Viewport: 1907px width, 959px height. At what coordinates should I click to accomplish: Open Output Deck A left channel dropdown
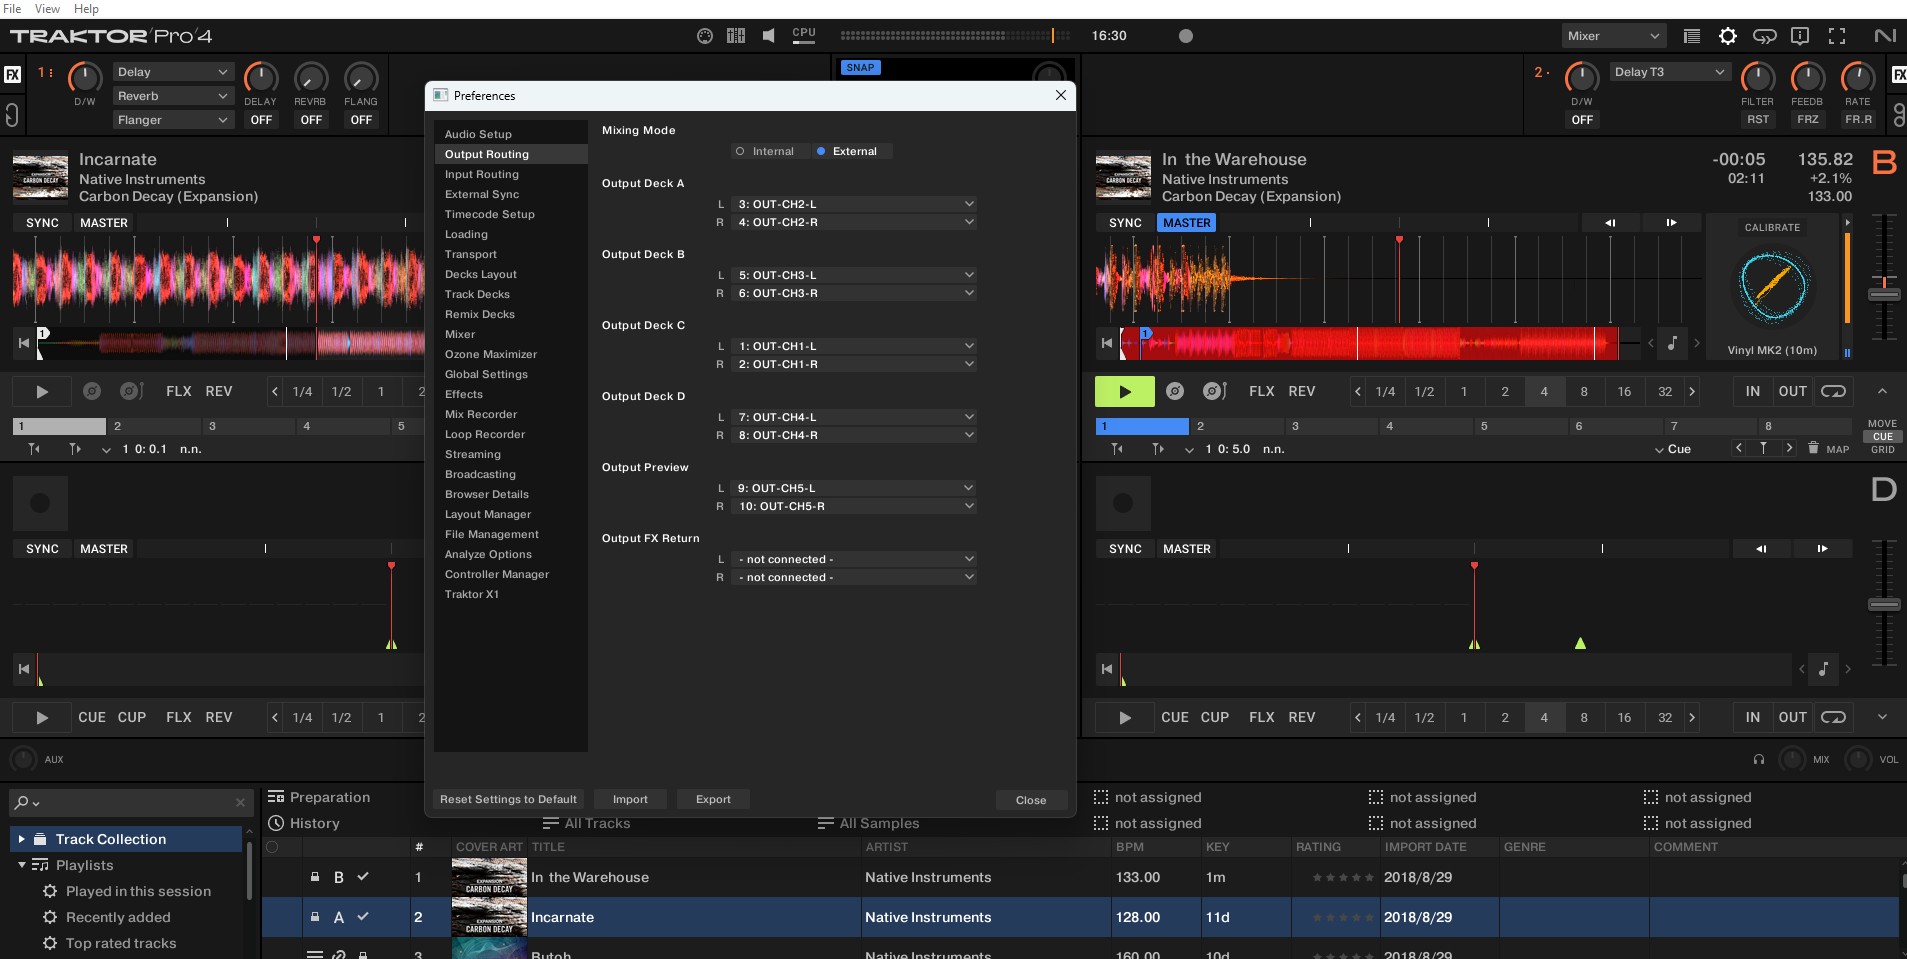(854, 204)
